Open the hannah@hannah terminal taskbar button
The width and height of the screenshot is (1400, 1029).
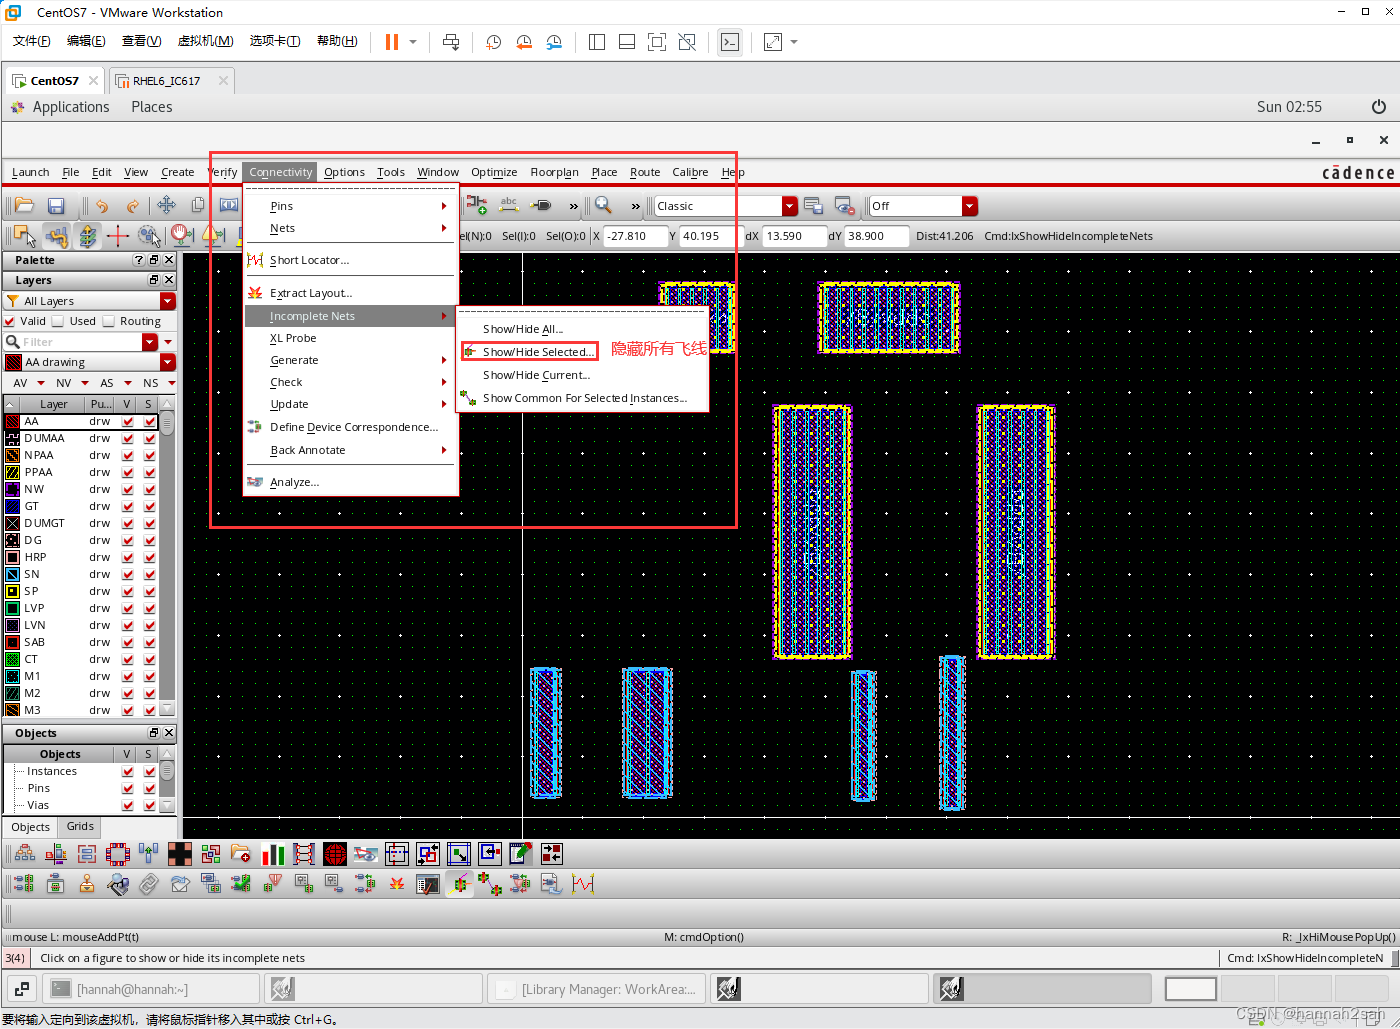click(150, 989)
